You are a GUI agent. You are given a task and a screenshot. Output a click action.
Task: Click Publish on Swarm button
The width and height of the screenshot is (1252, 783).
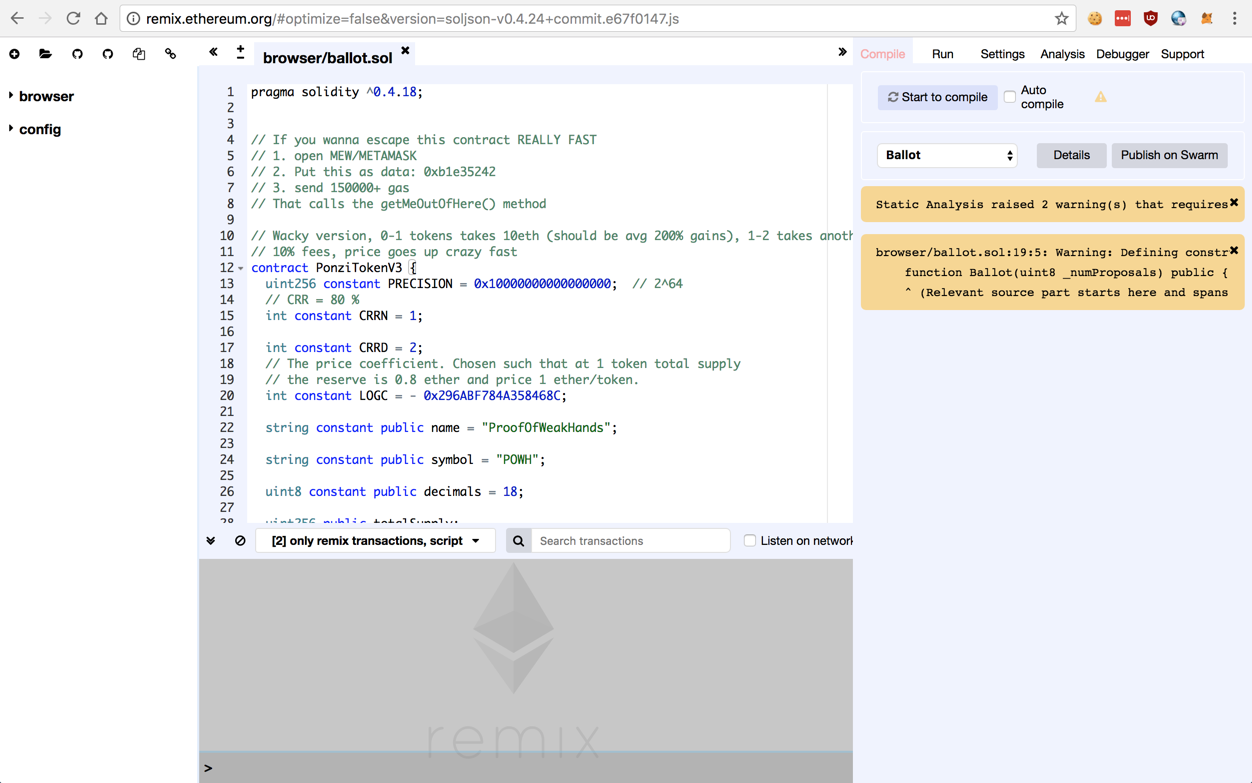[x=1169, y=155]
